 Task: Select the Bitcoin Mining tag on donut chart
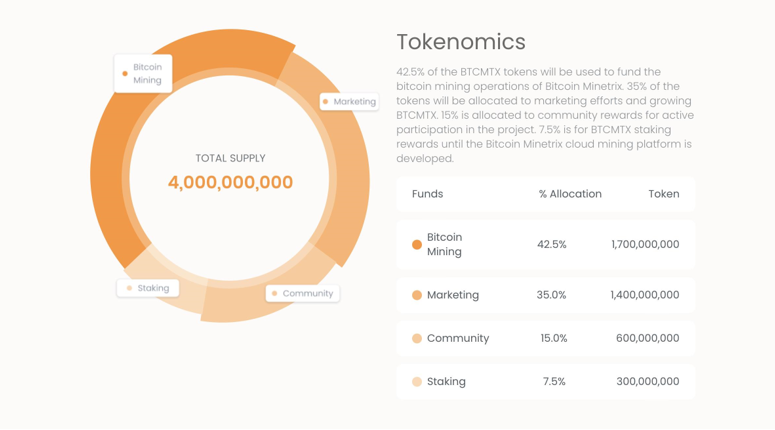coord(143,73)
